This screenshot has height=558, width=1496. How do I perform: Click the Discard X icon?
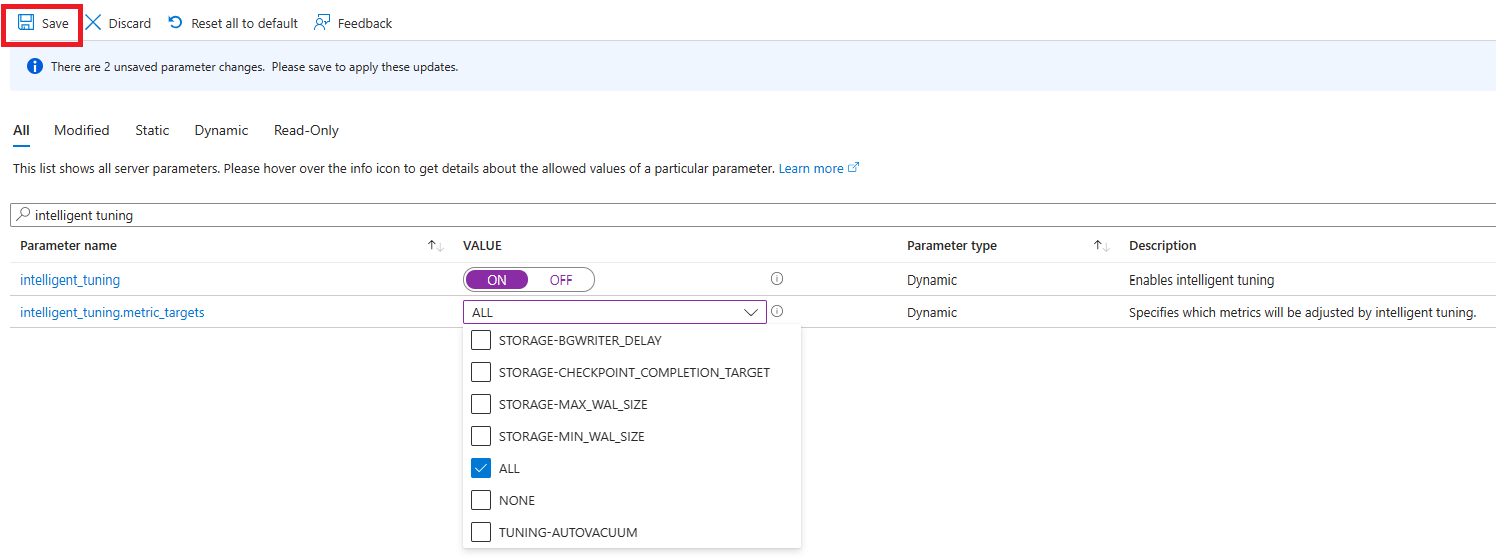click(x=93, y=23)
